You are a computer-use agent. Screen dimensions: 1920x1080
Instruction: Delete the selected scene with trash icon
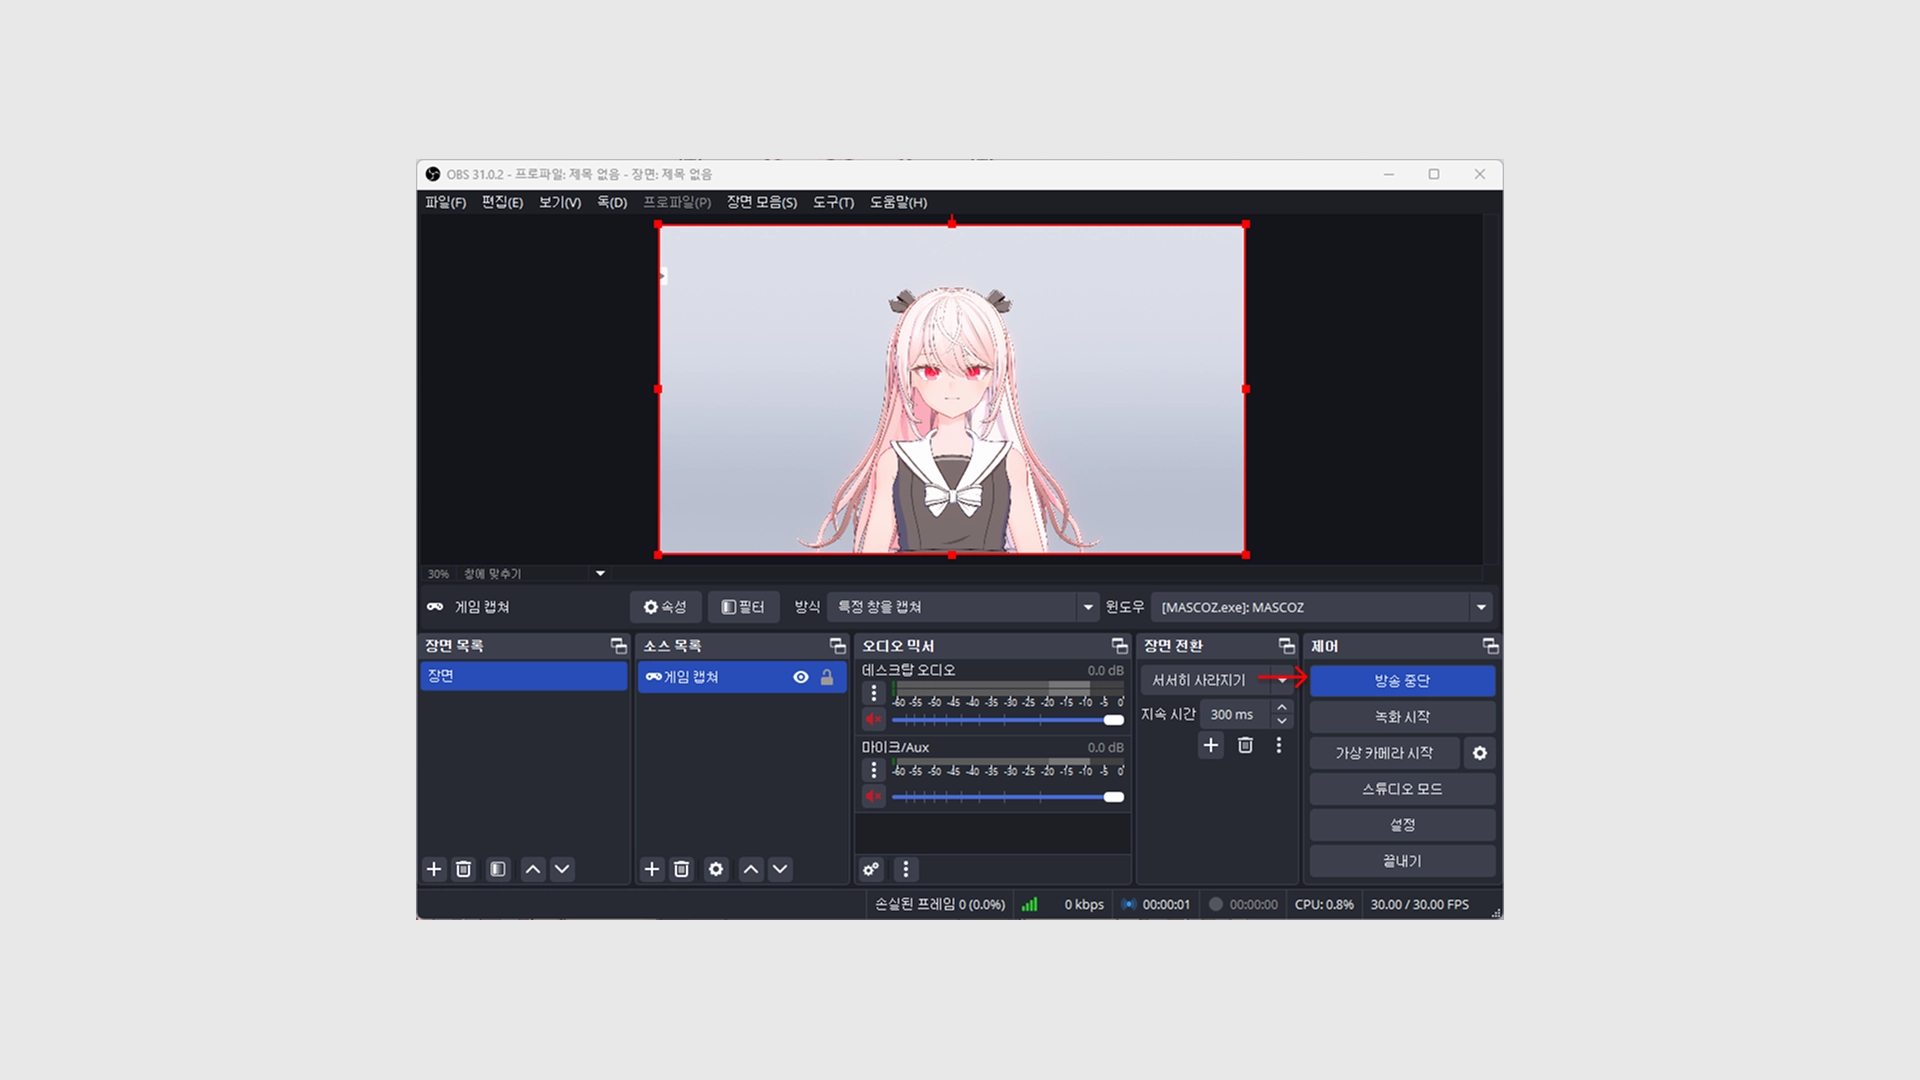463,869
